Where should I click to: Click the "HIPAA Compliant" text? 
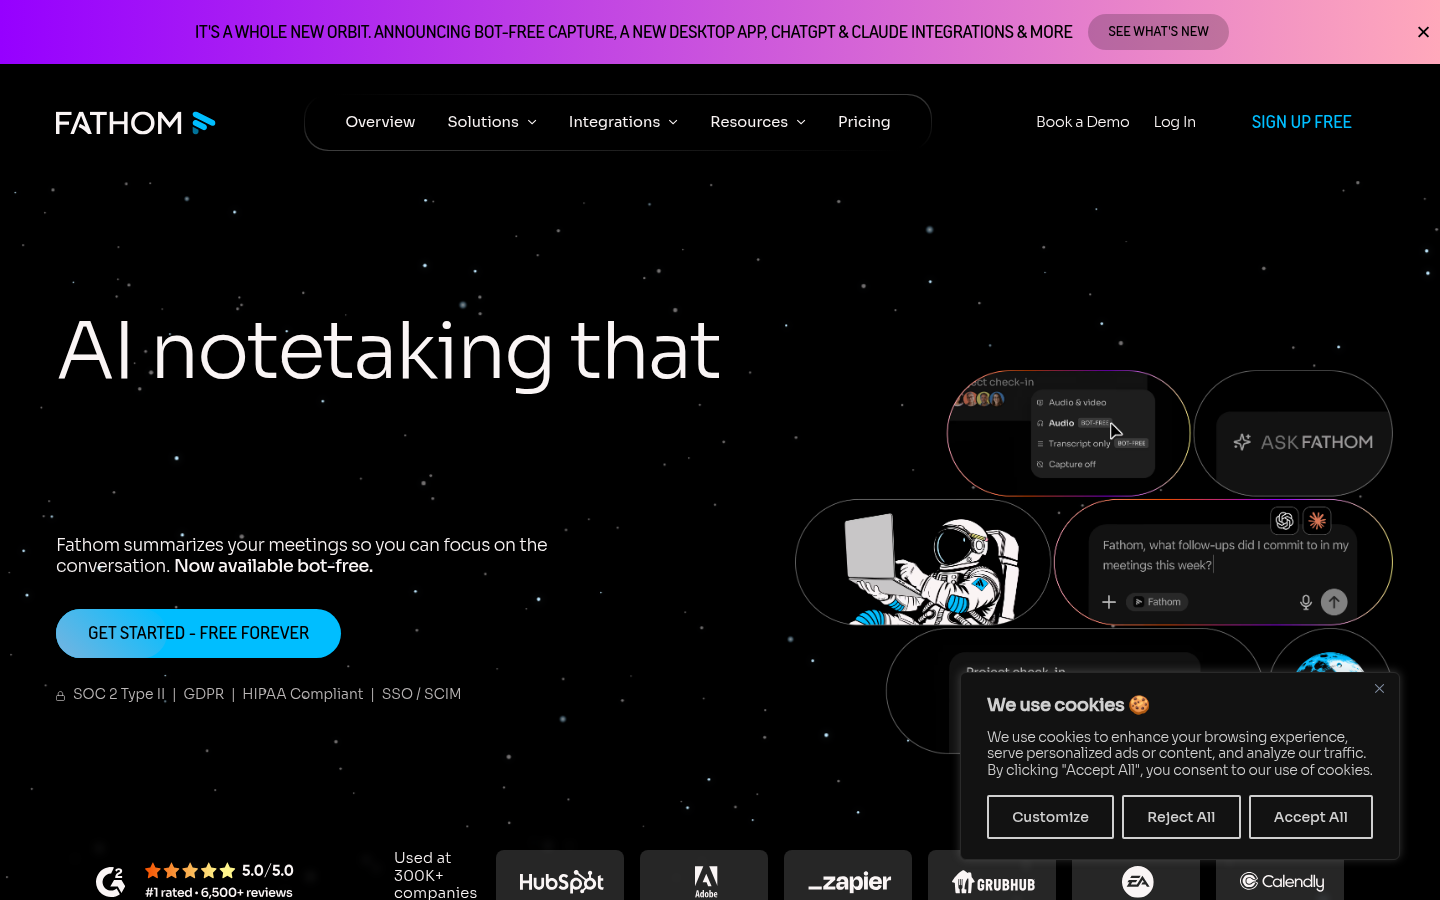click(303, 694)
